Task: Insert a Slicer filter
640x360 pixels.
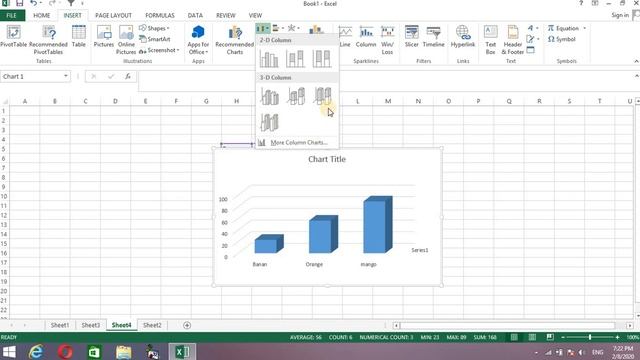Action: pos(411,37)
